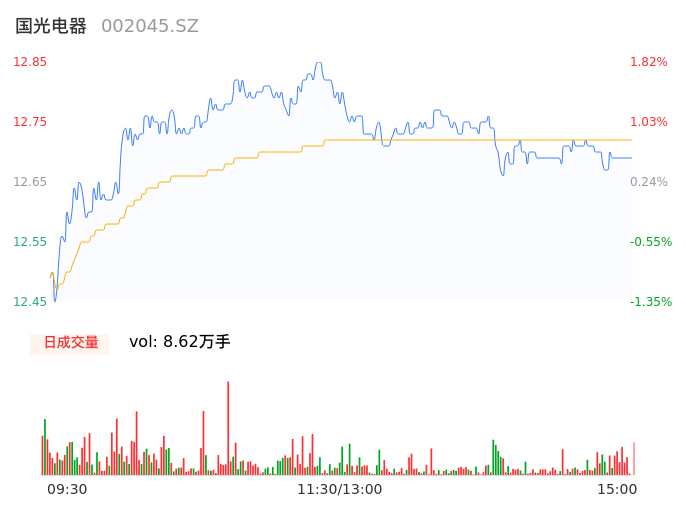Image resolution: width=686 pixels, height=524 pixels.
Task: Click the 11:30/13:00 midday time marker
Action: click(340, 489)
